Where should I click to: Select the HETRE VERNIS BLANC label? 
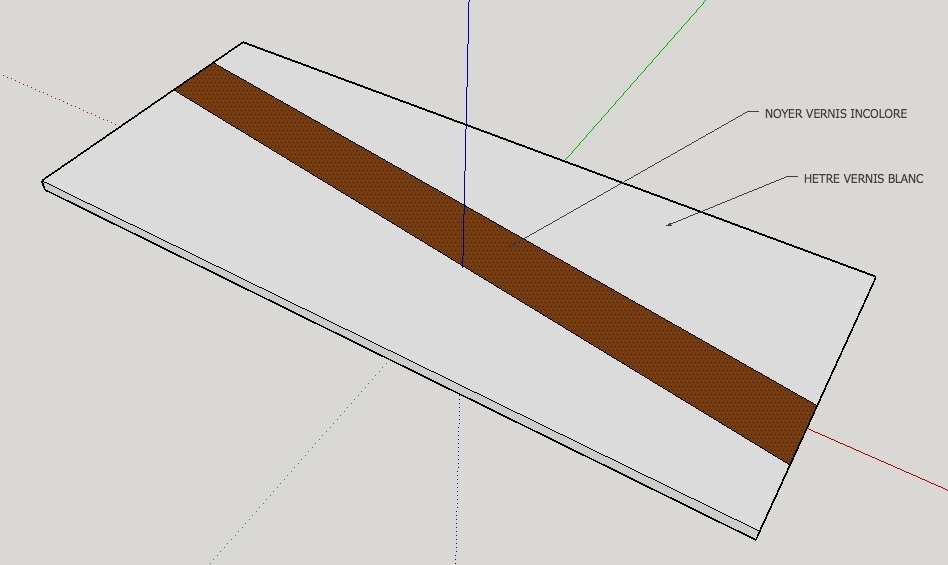[x=863, y=179]
